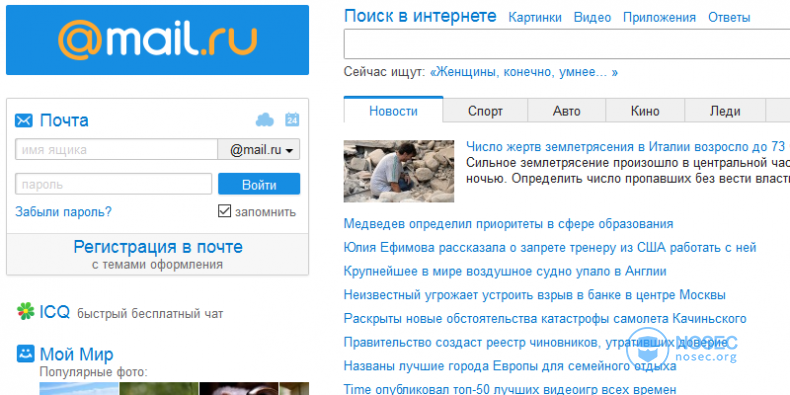Click Поиск в интернете heading link

point(420,16)
